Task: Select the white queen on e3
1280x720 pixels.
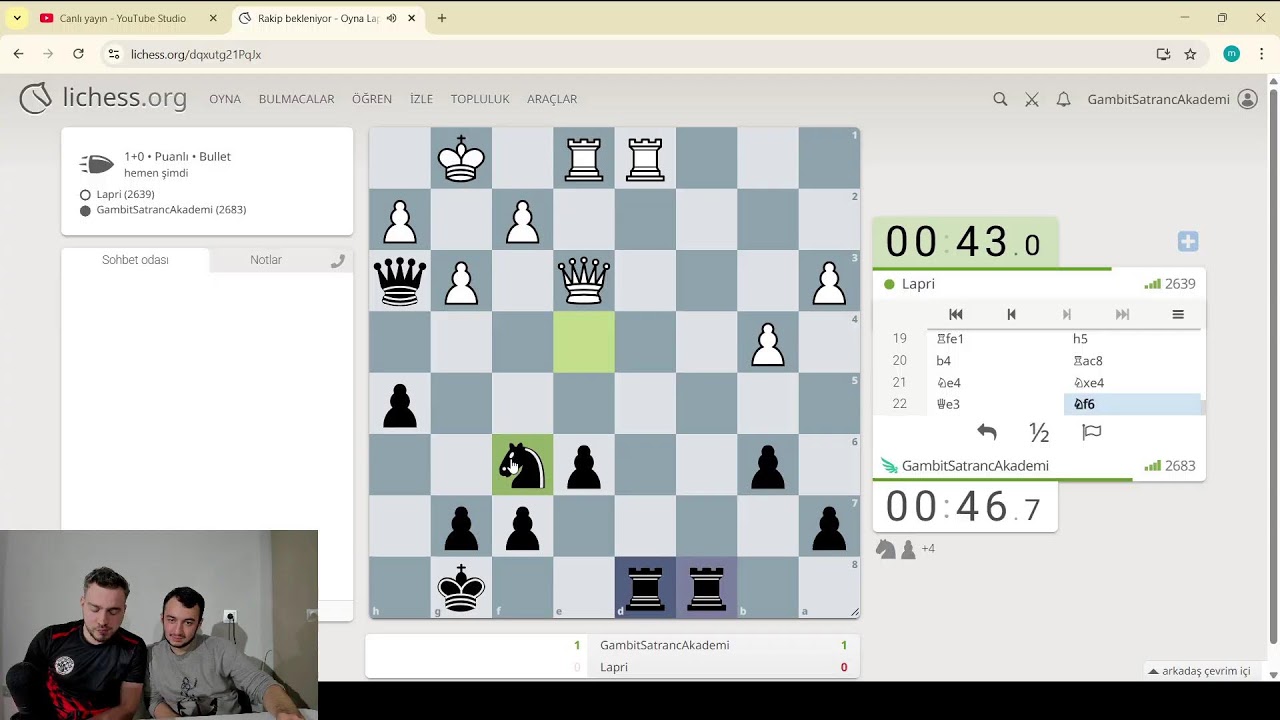Action: pos(584,281)
